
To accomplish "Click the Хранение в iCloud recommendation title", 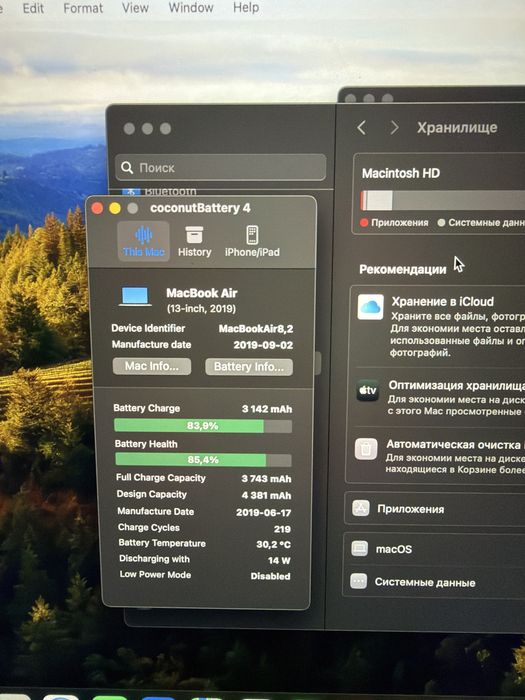I will click(x=443, y=301).
